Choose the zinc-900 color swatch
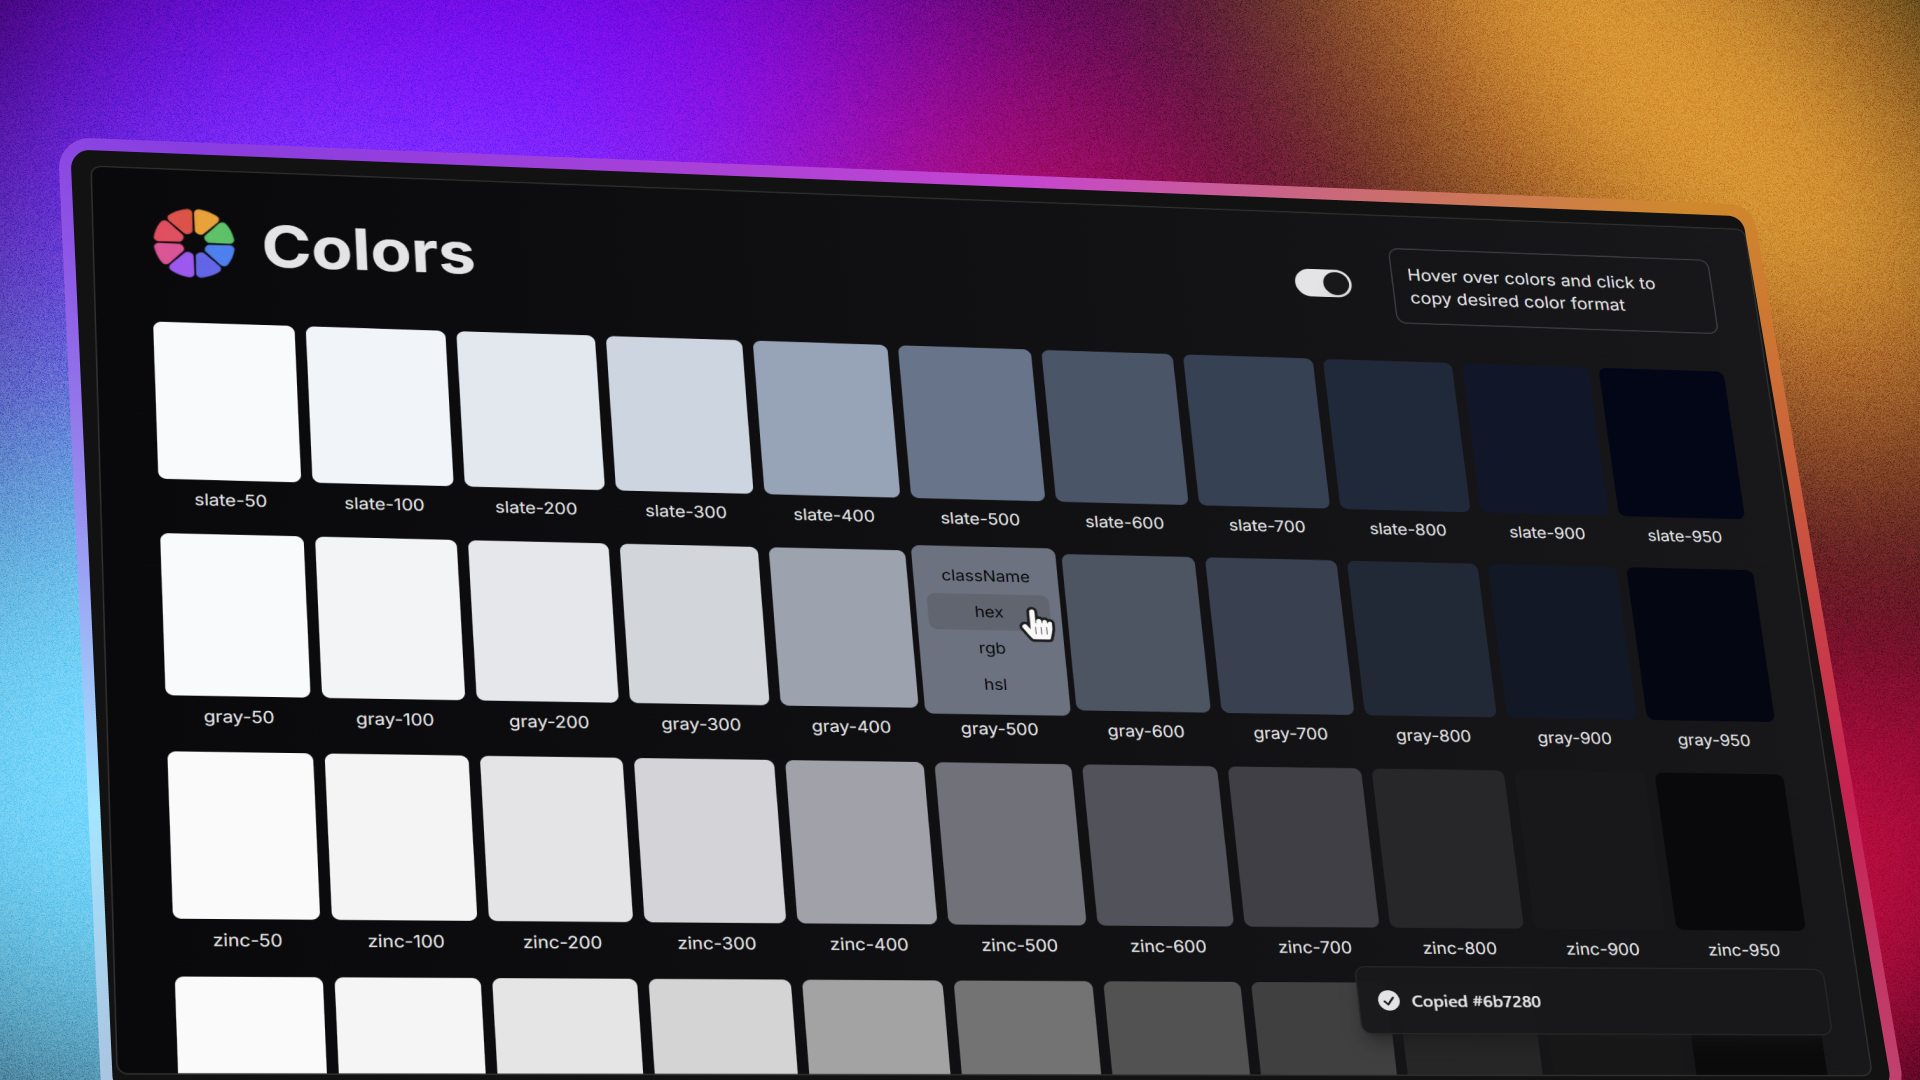This screenshot has width=1920, height=1080. click(1588, 851)
